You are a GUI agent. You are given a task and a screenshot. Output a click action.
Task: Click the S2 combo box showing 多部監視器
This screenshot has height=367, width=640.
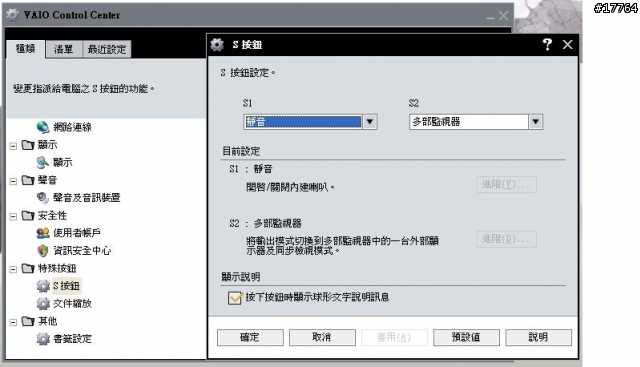476,122
